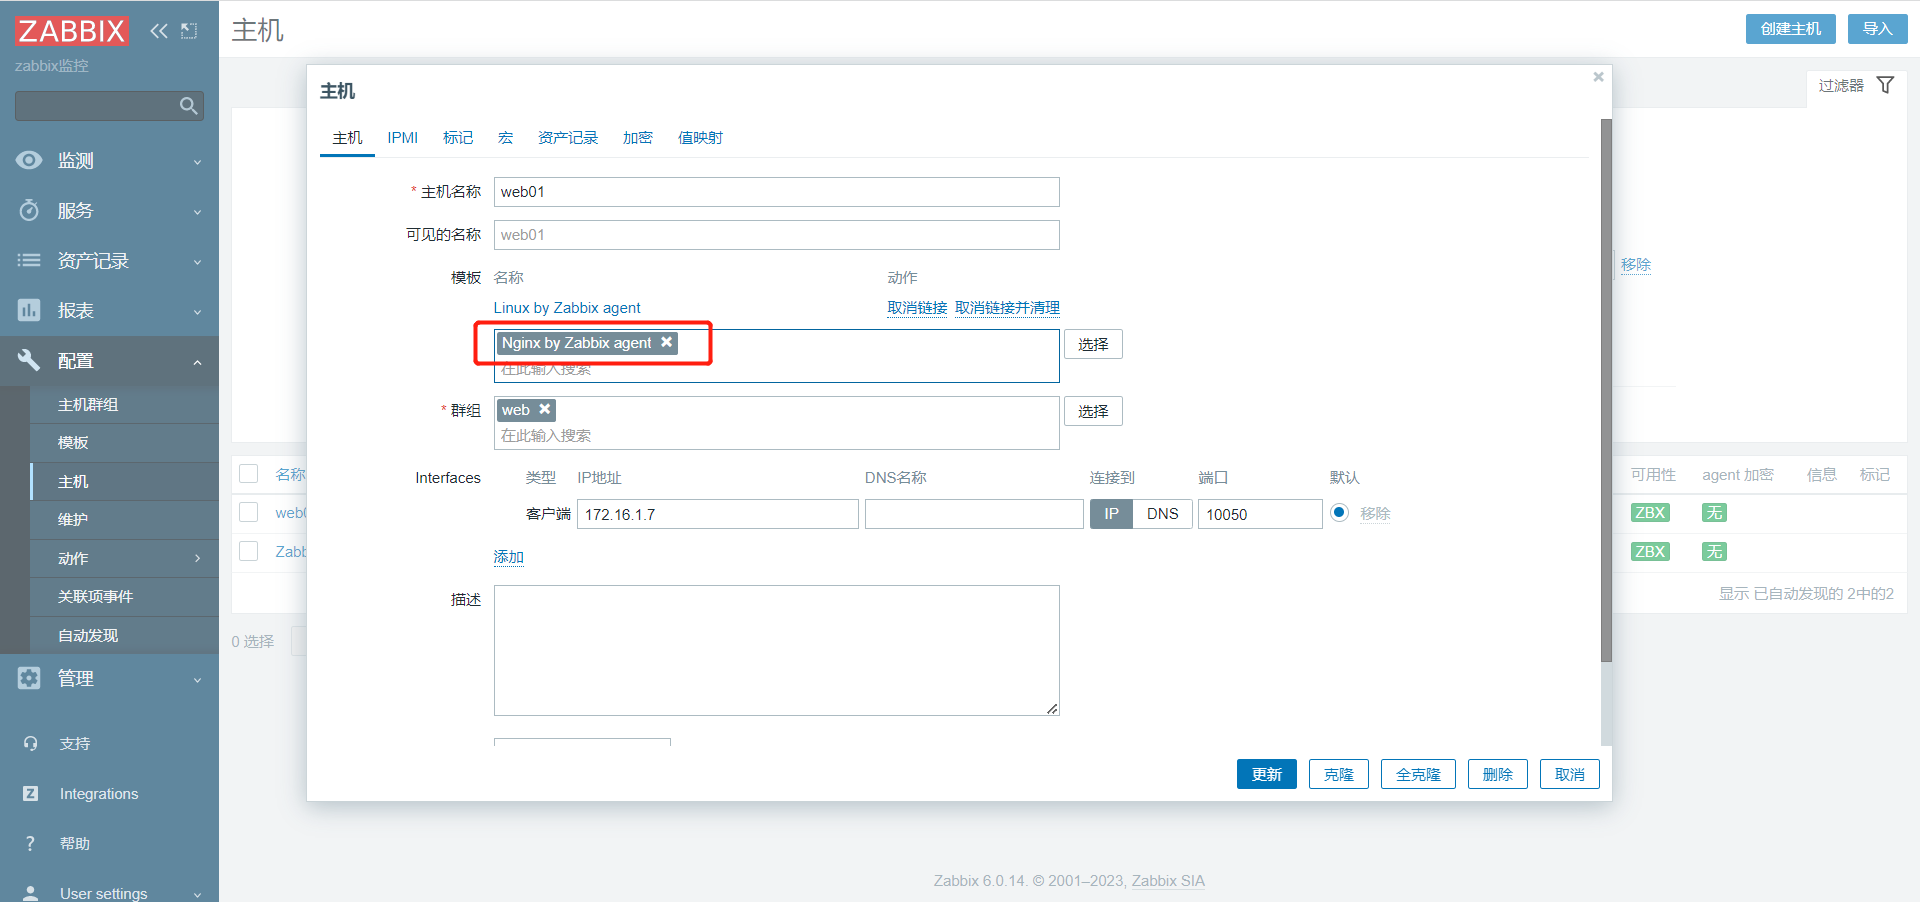Open the IPMI tab
1920x902 pixels.
[403, 138]
